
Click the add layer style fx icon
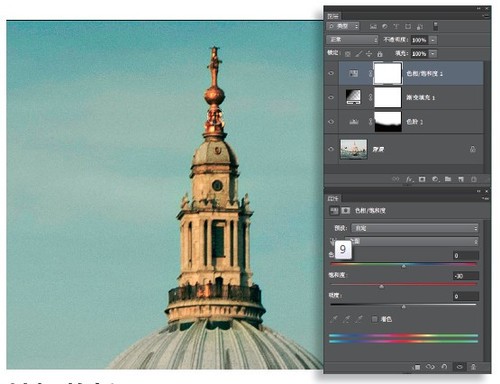point(409,179)
